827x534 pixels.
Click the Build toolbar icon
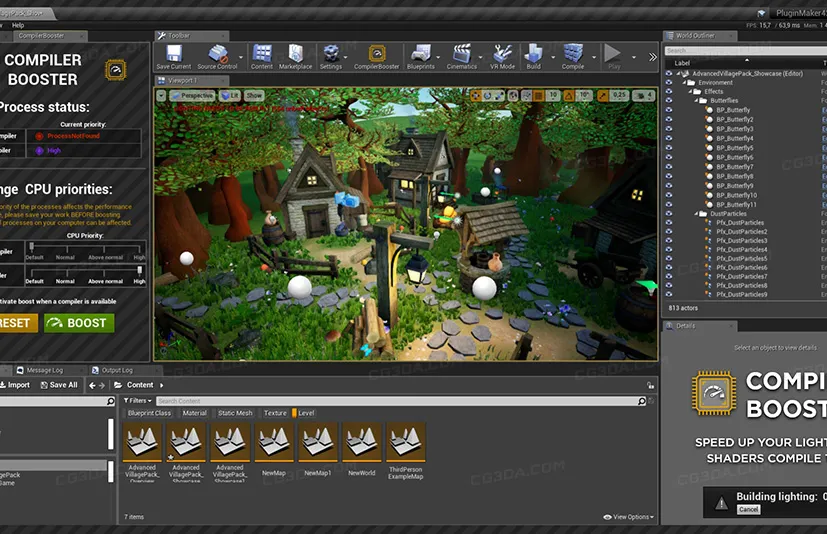click(533, 57)
